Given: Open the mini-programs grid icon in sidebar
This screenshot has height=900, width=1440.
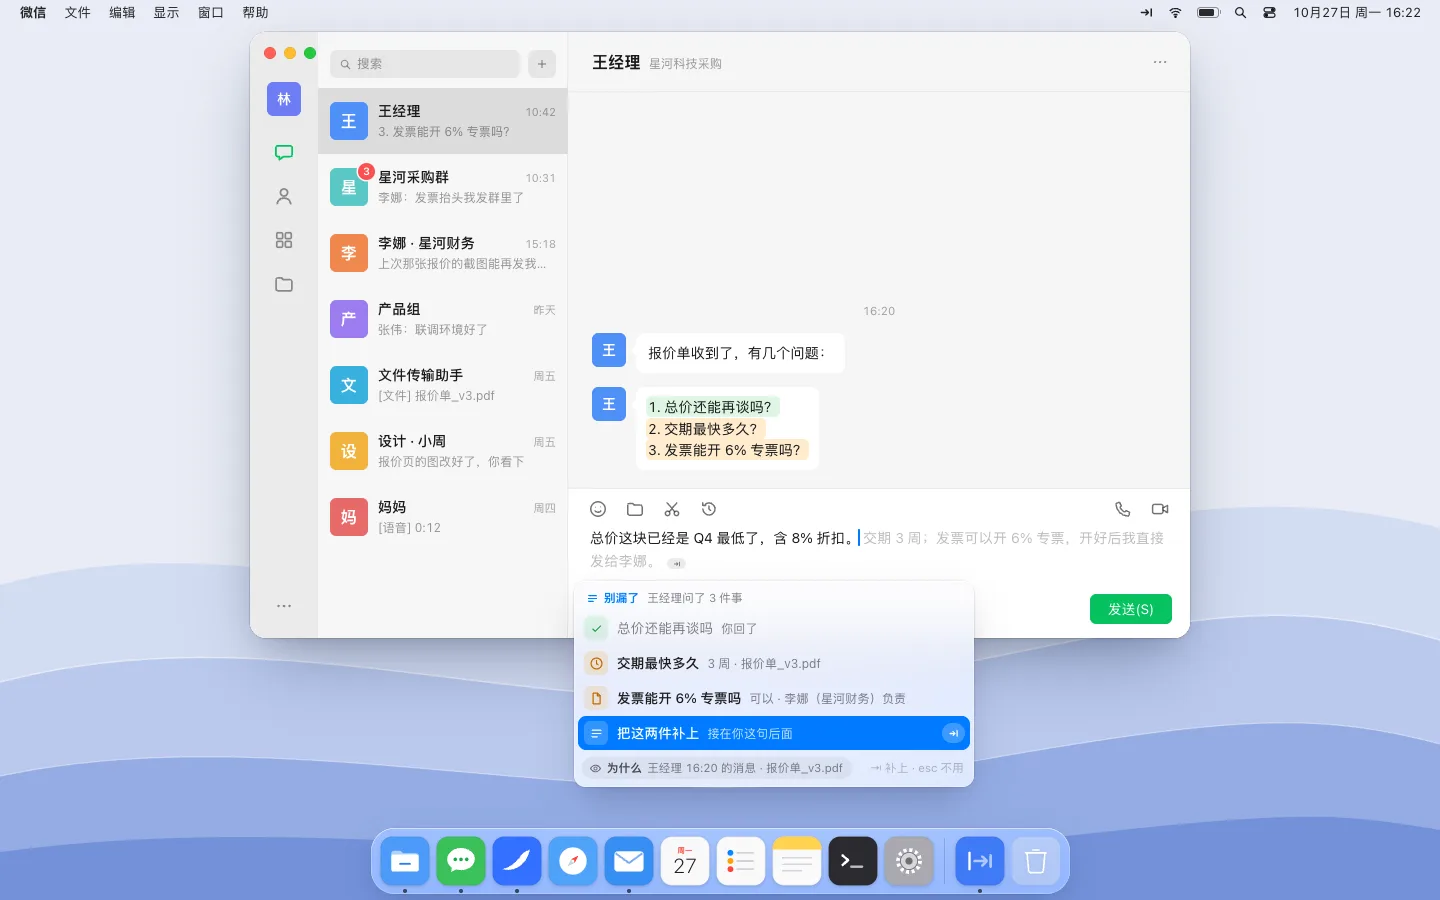Looking at the screenshot, I should click(x=284, y=240).
